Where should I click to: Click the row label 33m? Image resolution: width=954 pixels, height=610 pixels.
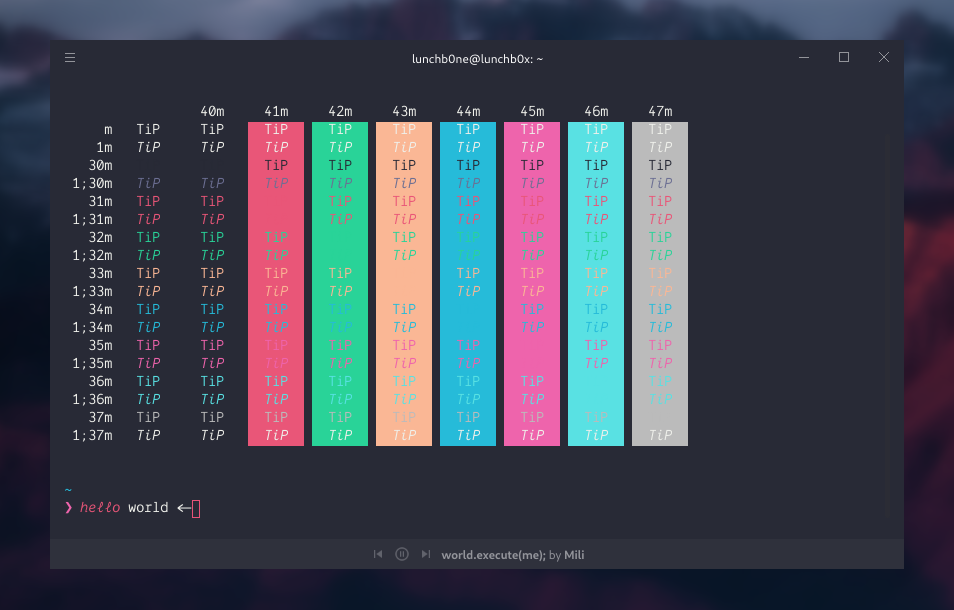[100, 273]
